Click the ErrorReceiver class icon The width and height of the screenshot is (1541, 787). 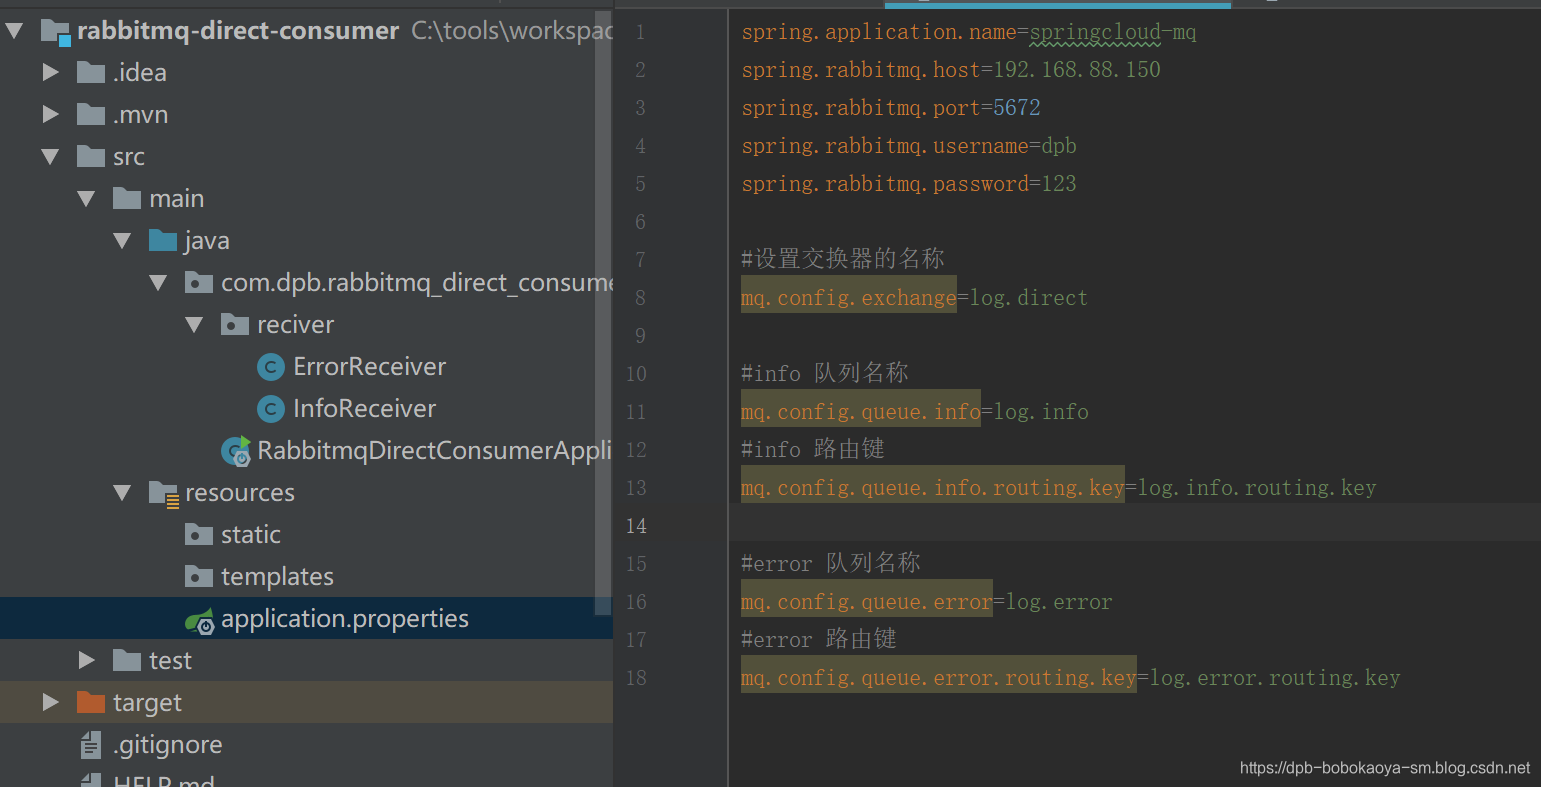pos(271,367)
